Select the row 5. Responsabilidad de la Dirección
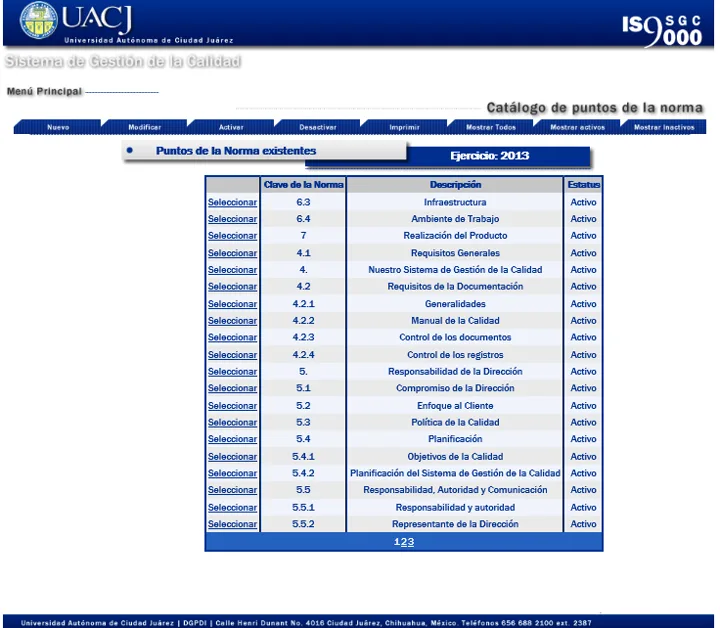 (x=232, y=372)
